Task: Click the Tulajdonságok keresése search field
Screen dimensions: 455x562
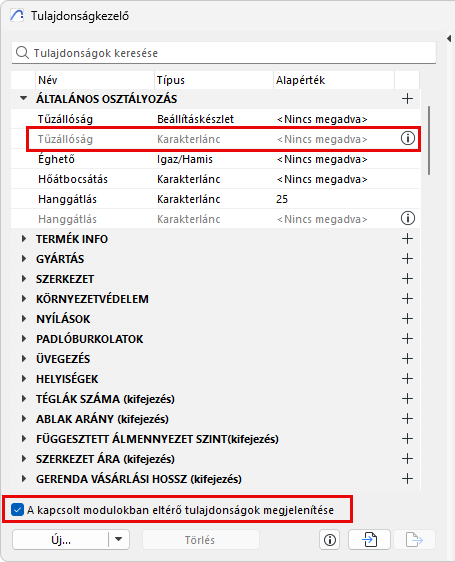Action: (224, 53)
